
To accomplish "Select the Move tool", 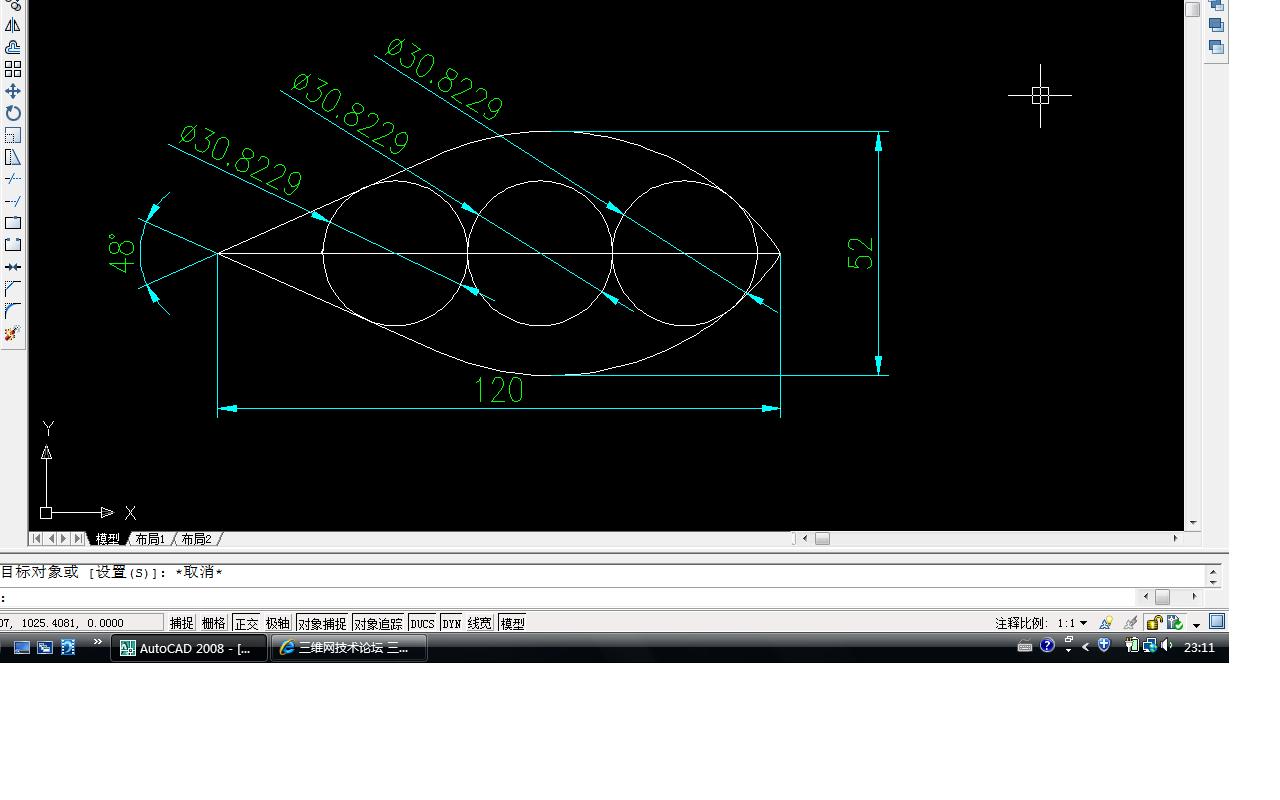I will (x=13, y=91).
